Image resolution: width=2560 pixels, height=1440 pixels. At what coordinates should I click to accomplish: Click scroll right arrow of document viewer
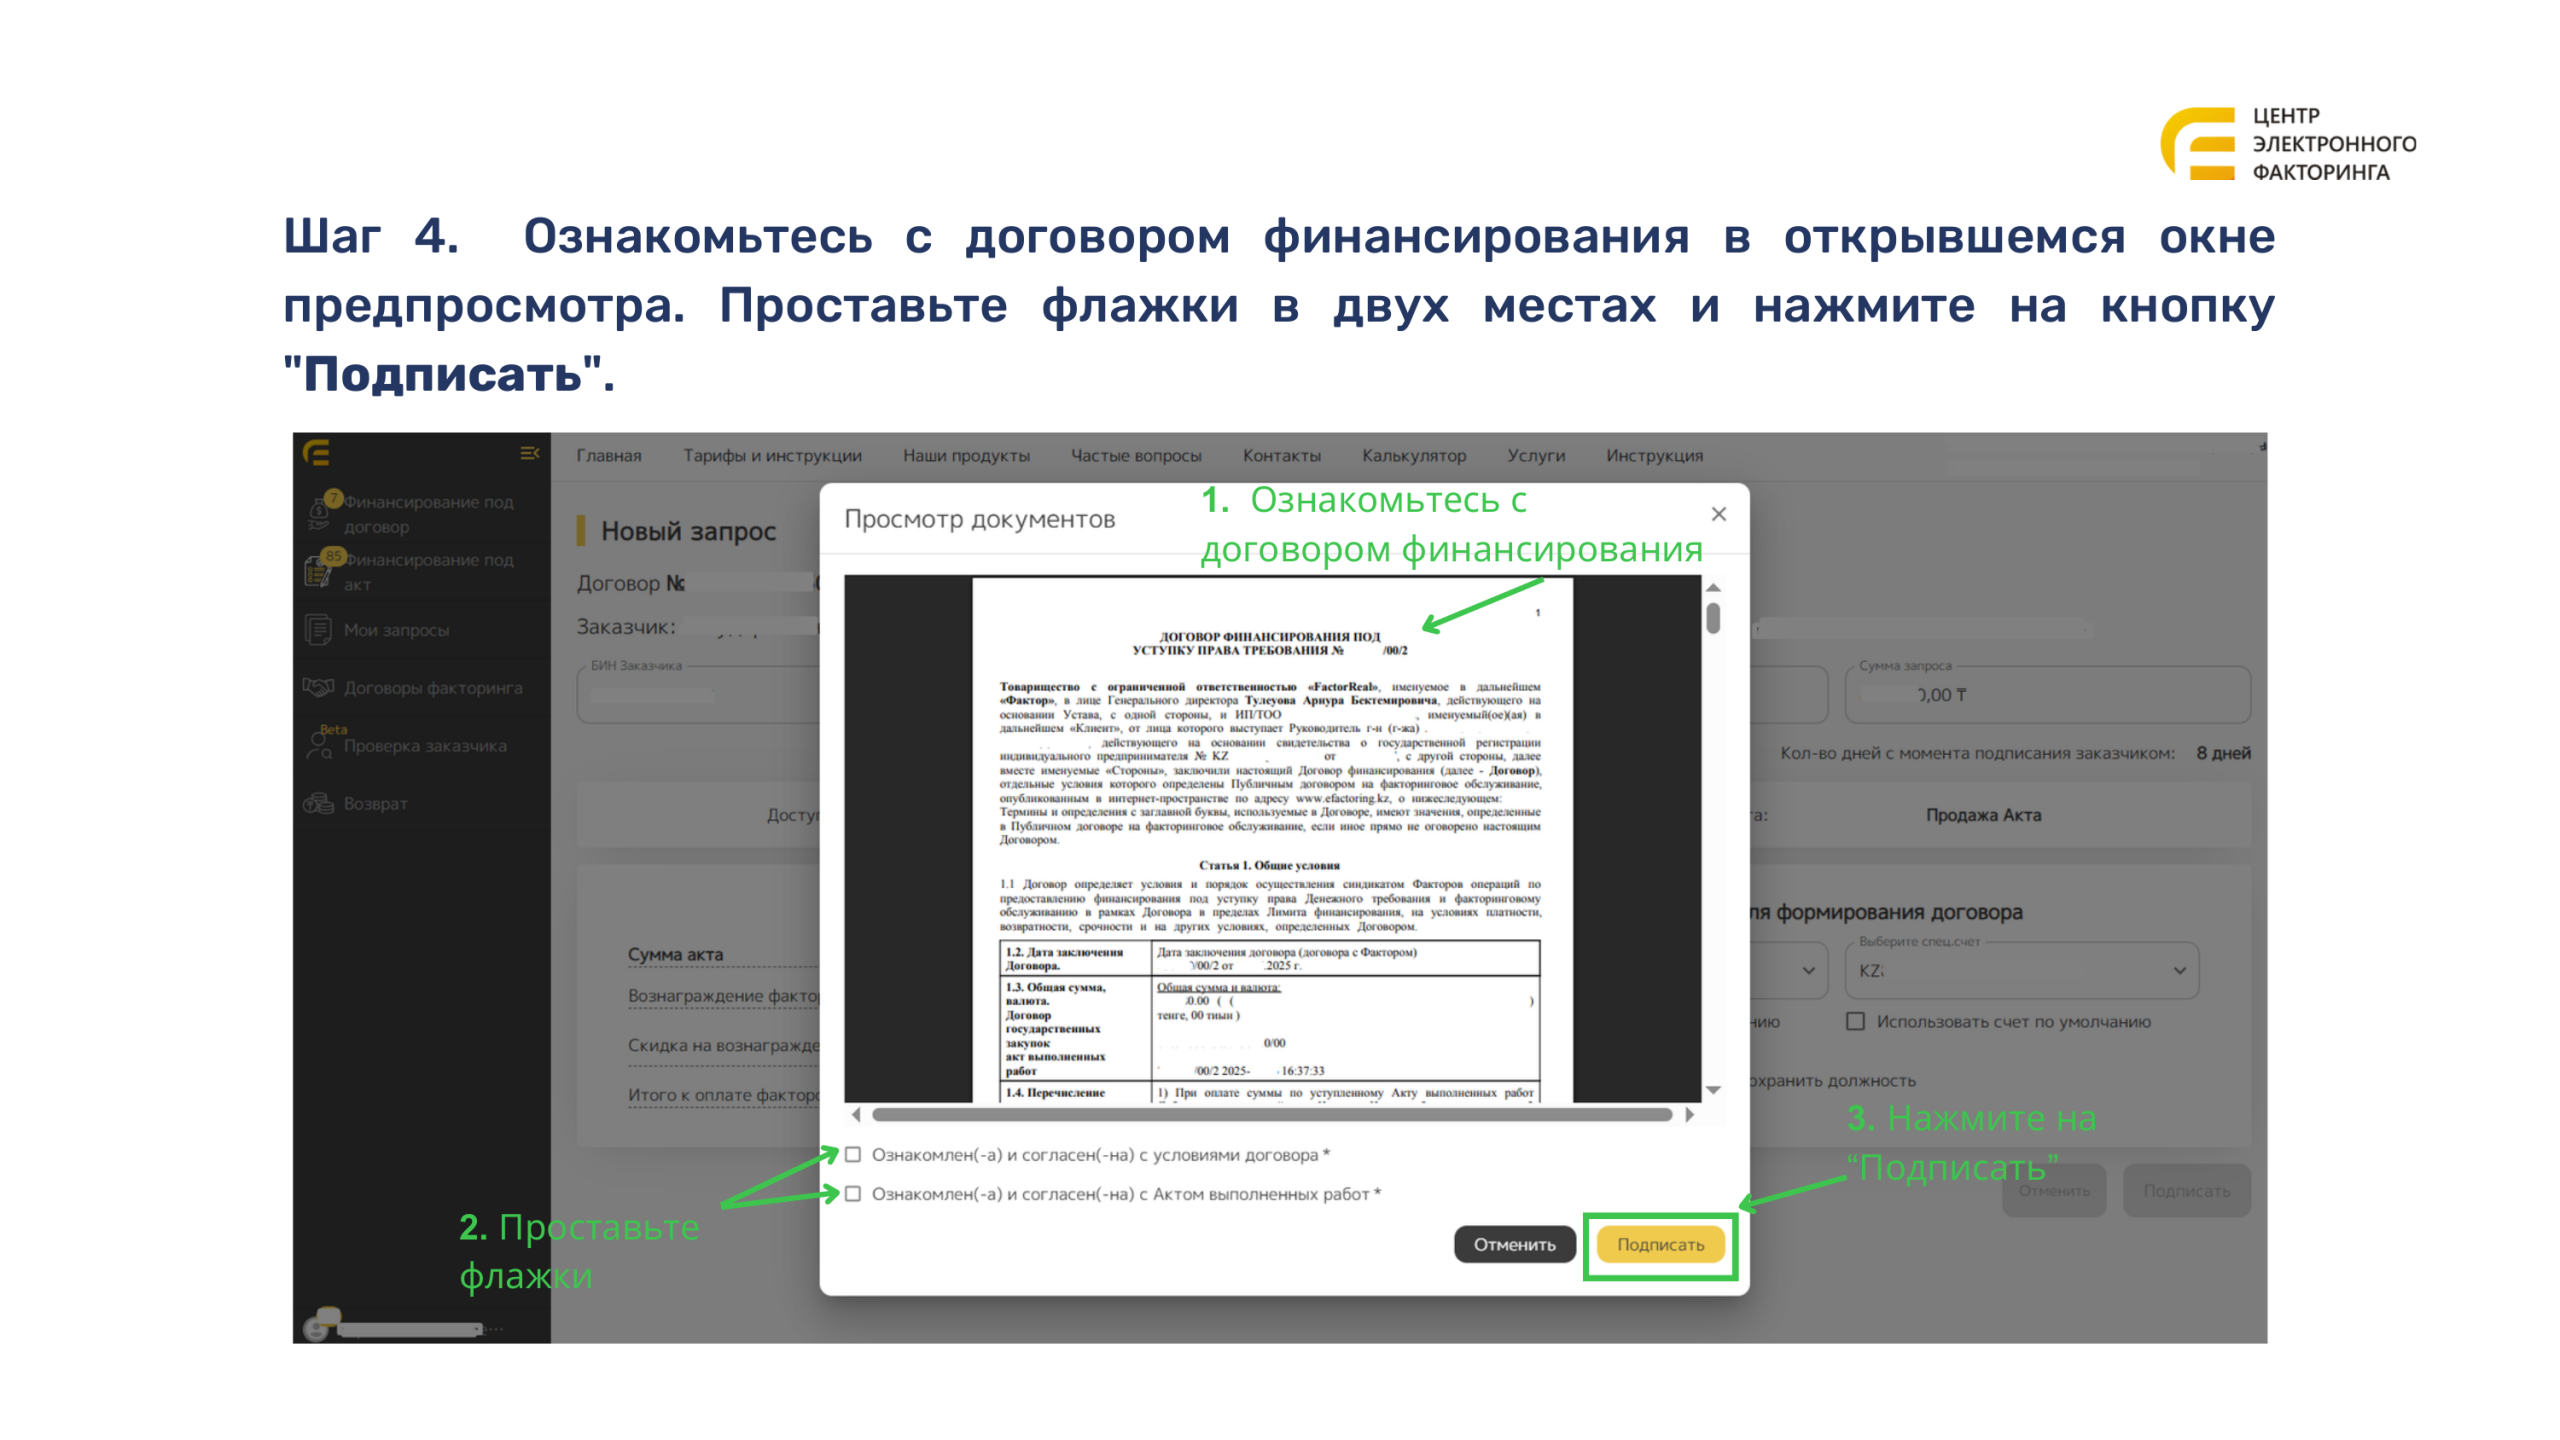tap(1690, 1114)
